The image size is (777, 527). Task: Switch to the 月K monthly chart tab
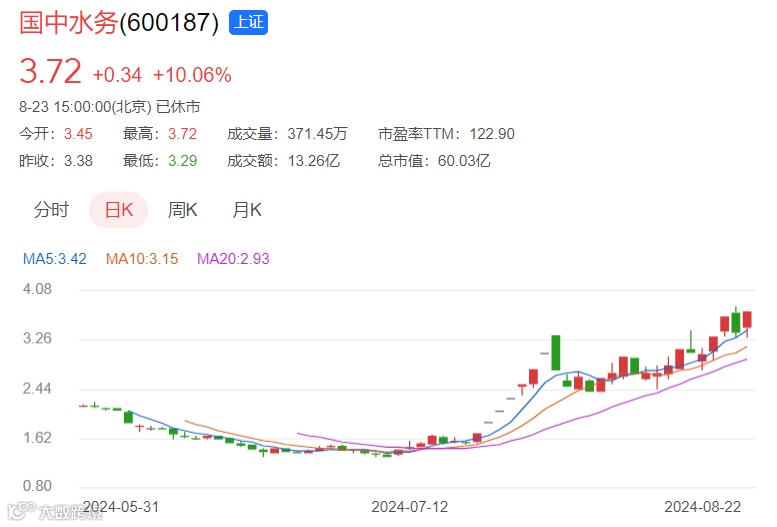[247, 210]
